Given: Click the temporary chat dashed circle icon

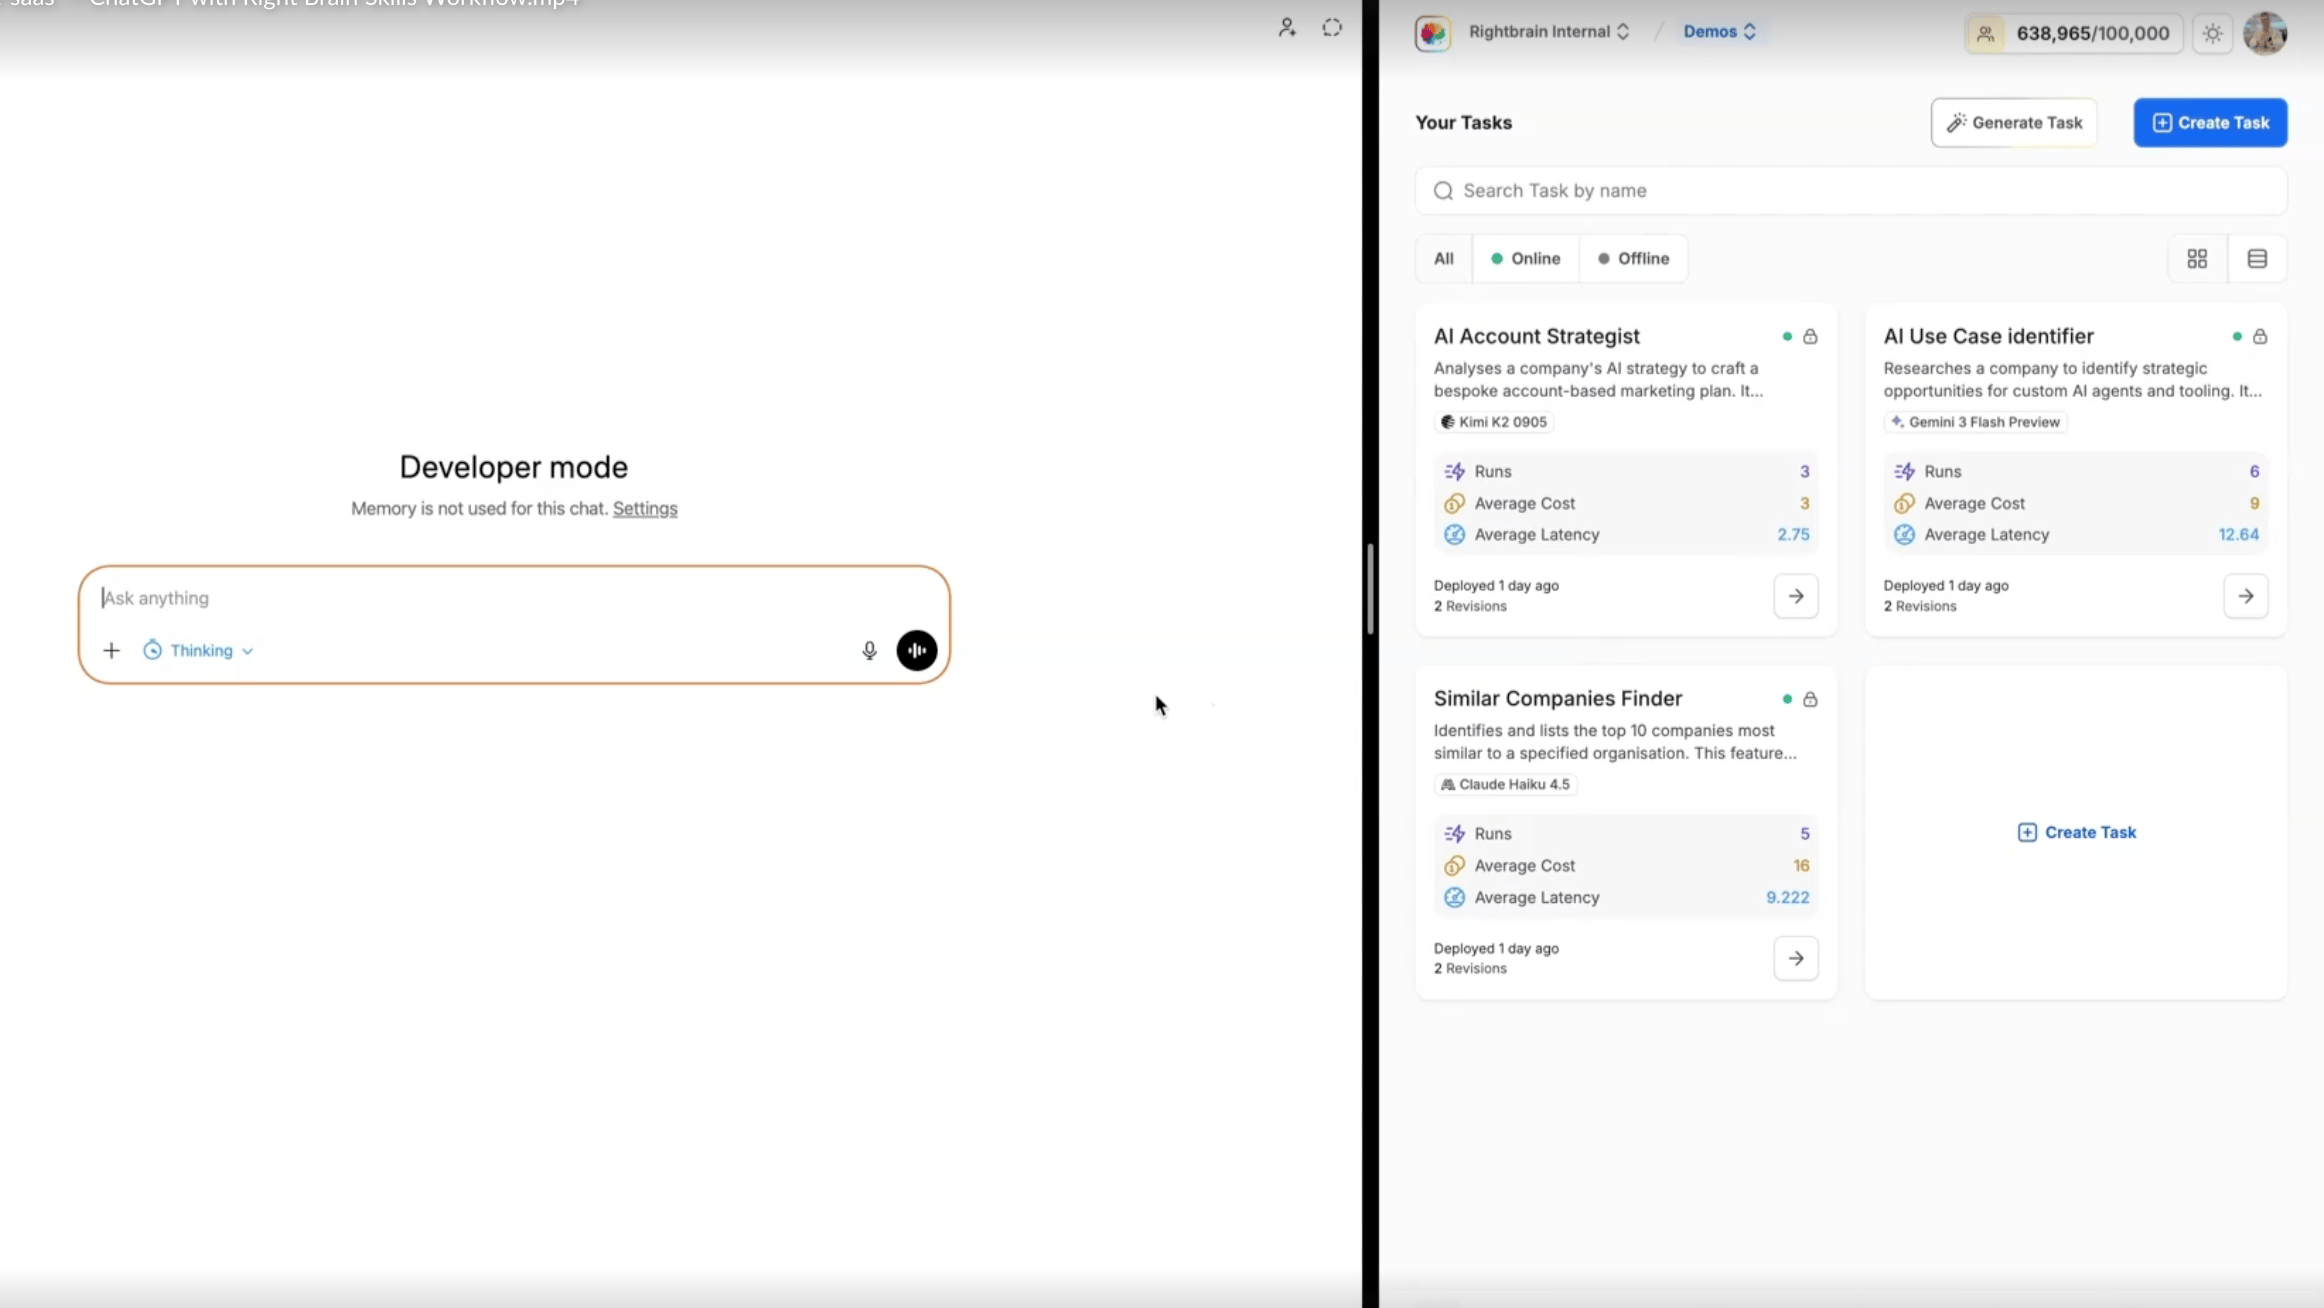Looking at the screenshot, I should (1332, 28).
